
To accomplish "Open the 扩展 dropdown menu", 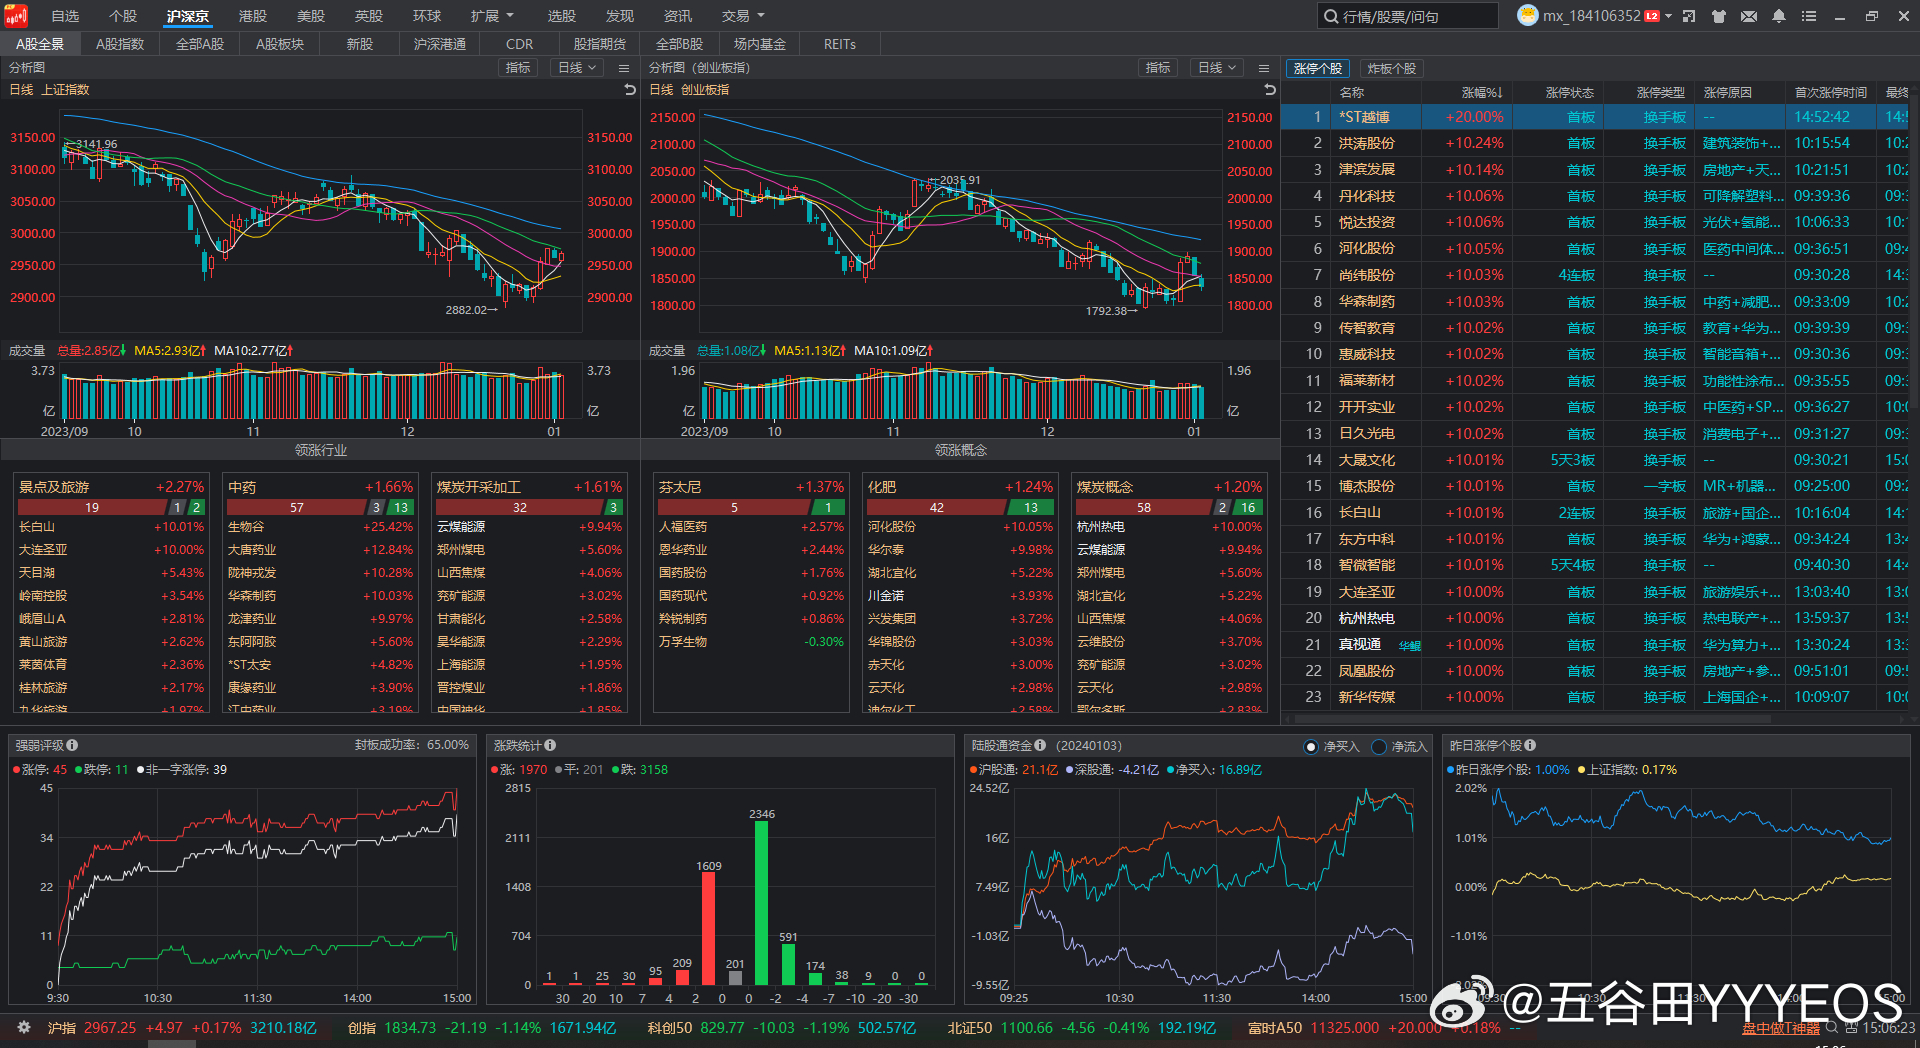I will point(488,15).
